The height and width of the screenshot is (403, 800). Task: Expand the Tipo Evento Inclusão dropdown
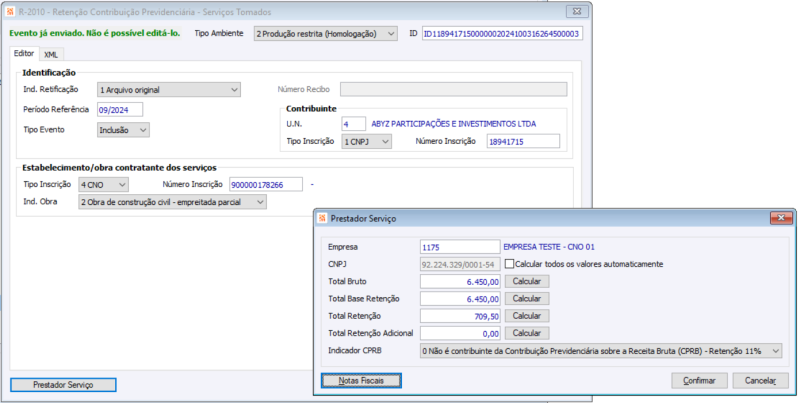click(123, 130)
